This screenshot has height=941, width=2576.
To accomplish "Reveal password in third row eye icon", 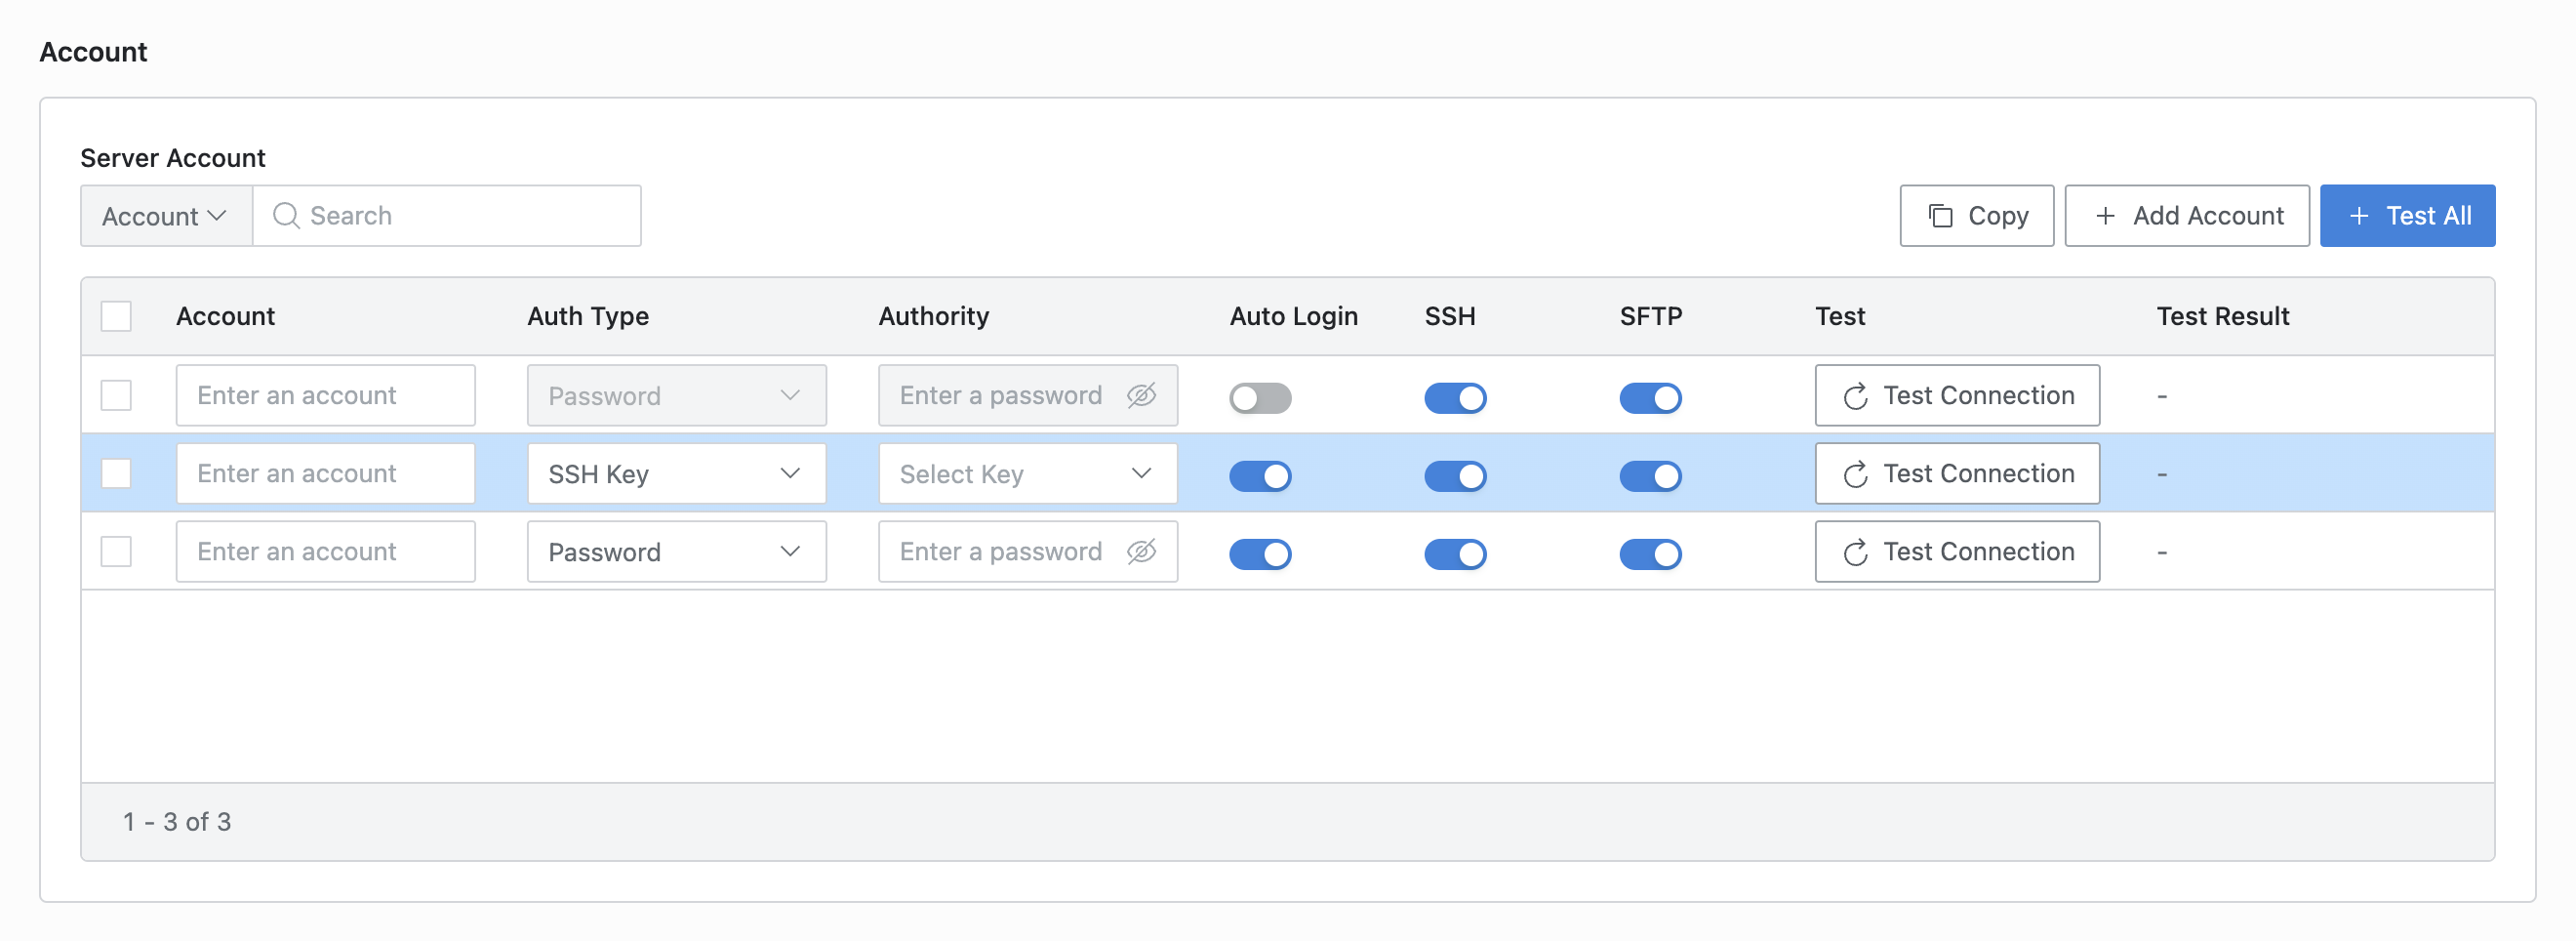I will 1141,552.
